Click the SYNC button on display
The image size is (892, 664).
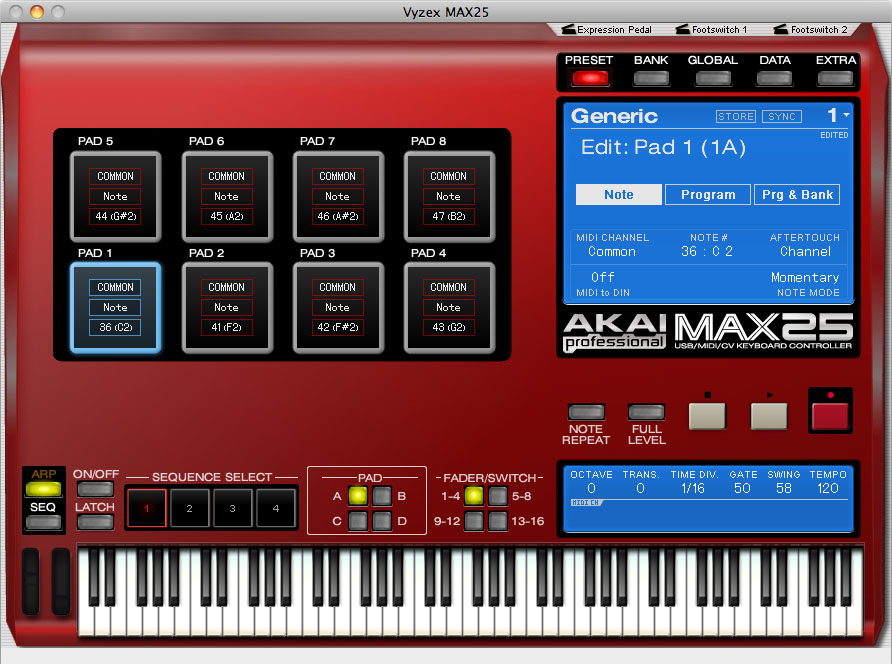[x=782, y=117]
